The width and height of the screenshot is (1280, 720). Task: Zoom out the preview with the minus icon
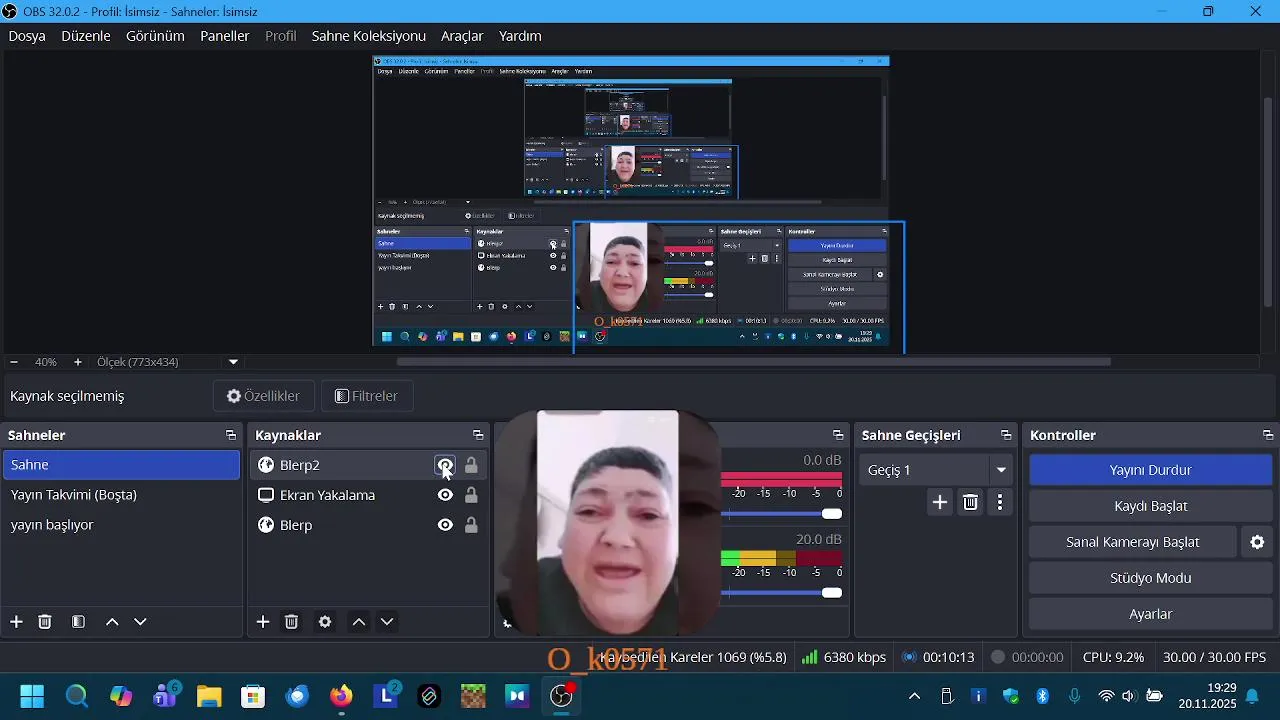point(13,362)
